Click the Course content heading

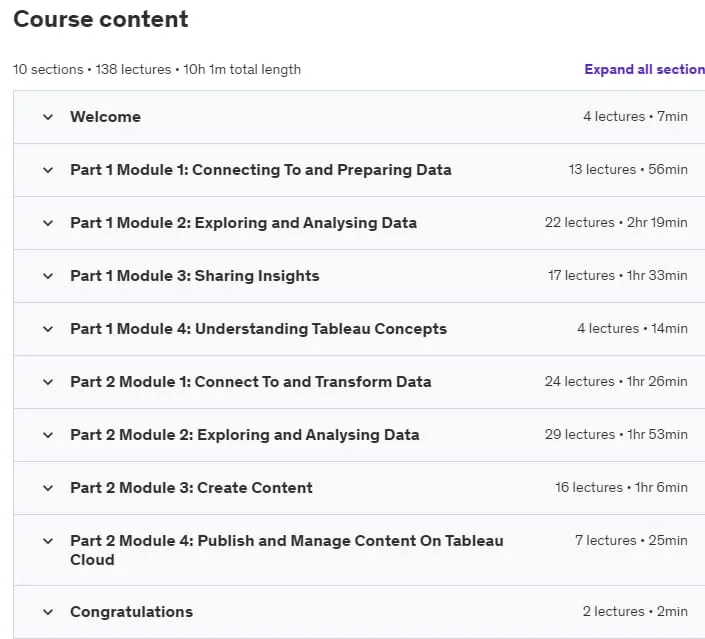point(101,19)
